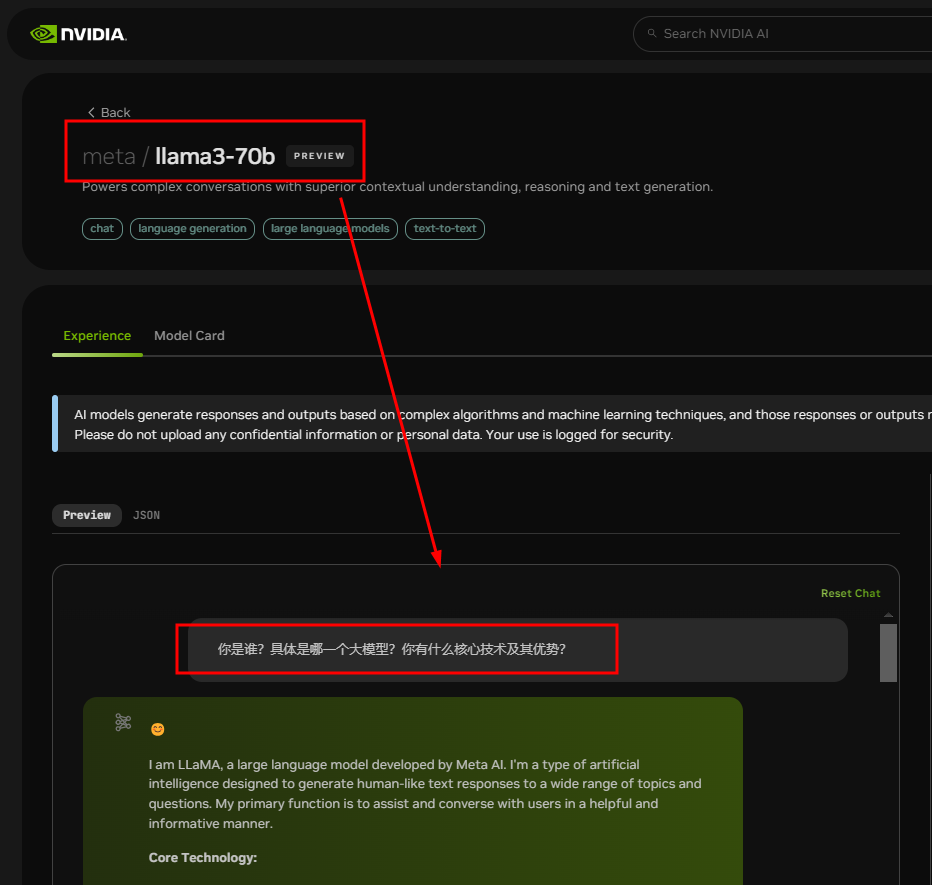Select the large language models tag
The height and width of the screenshot is (885, 932).
pos(330,229)
